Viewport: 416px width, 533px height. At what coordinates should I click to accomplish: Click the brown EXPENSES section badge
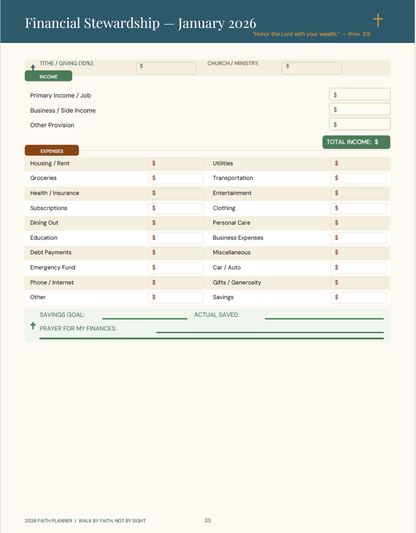[x=52, y=151]
